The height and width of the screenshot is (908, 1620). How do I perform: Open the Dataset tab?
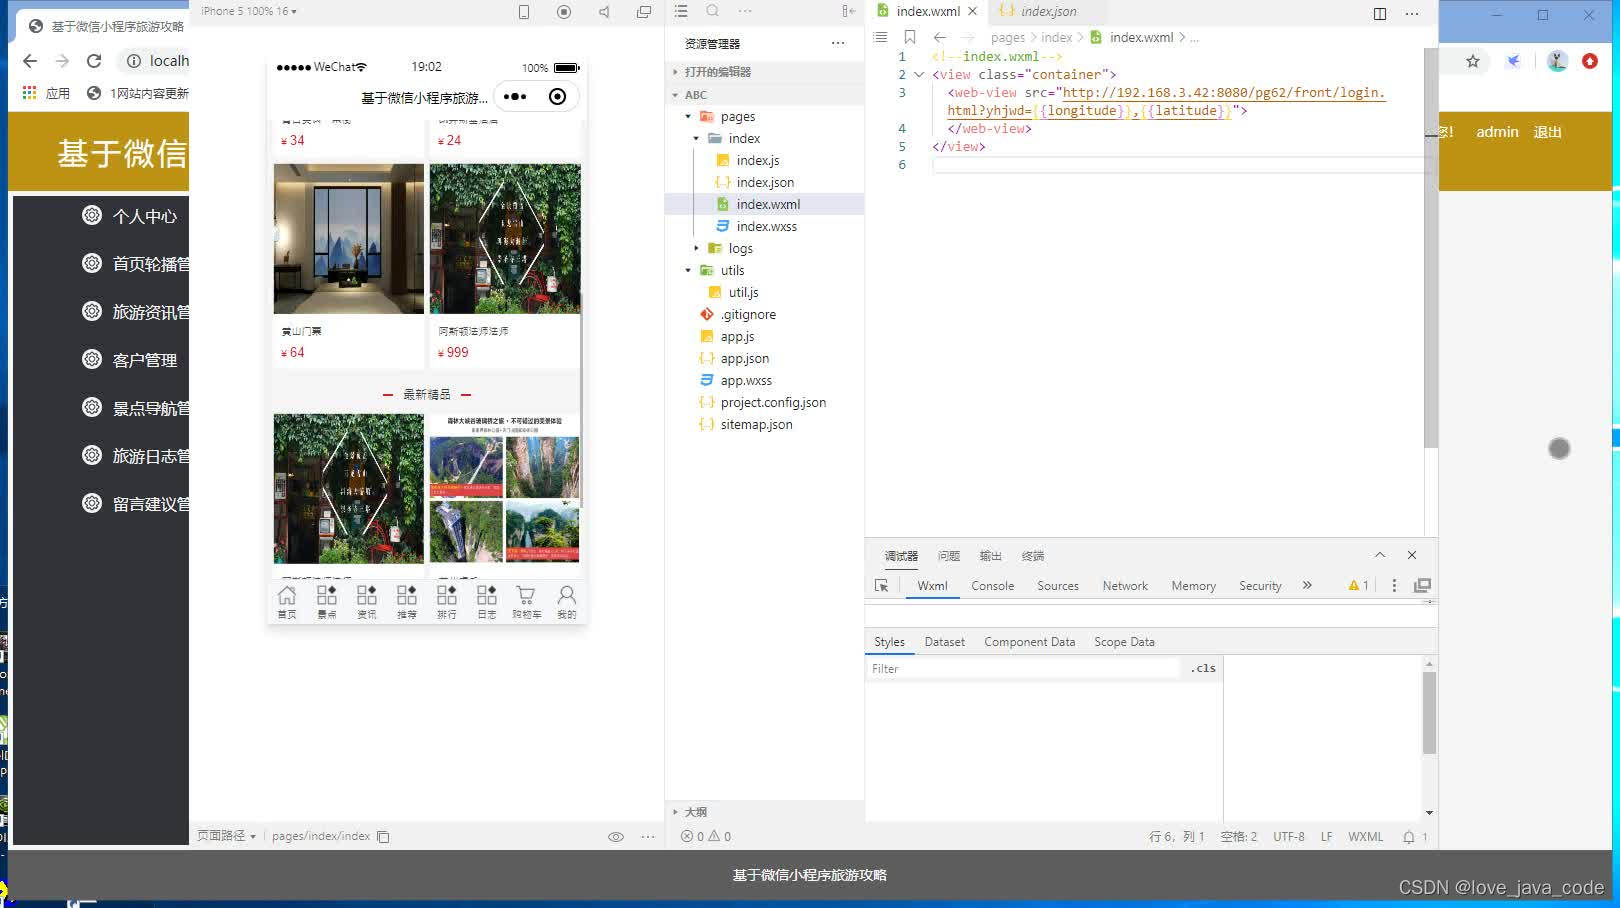pyautogui.click(x=945, y=642)
